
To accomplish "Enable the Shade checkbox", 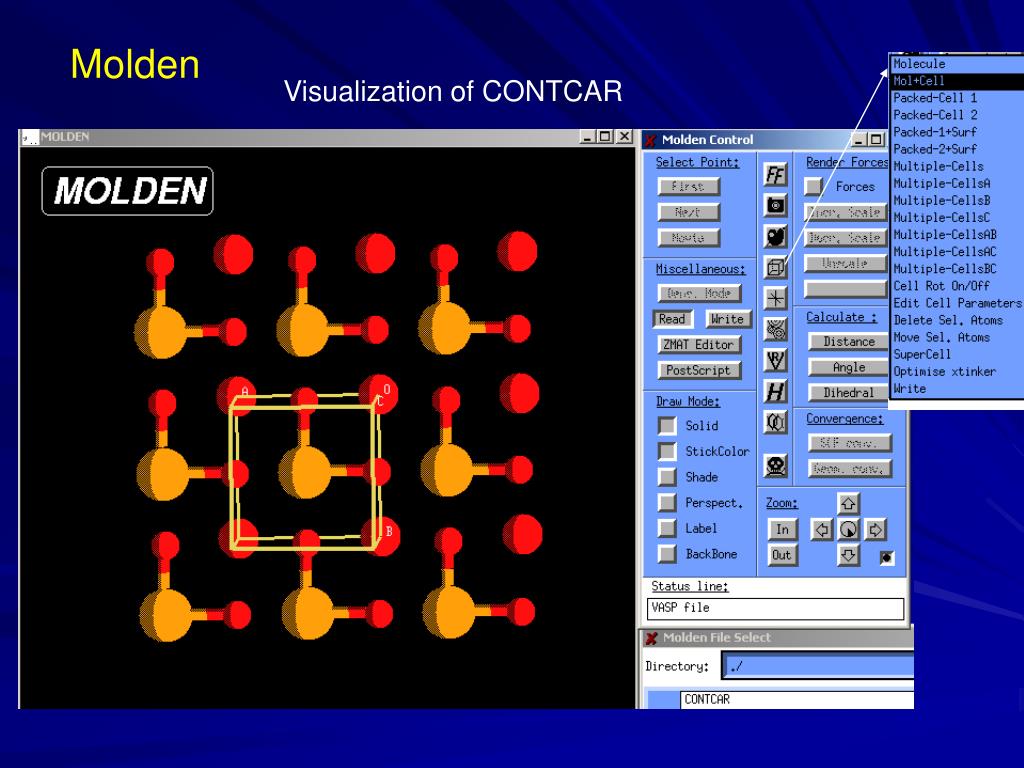I will click(667, 477).
